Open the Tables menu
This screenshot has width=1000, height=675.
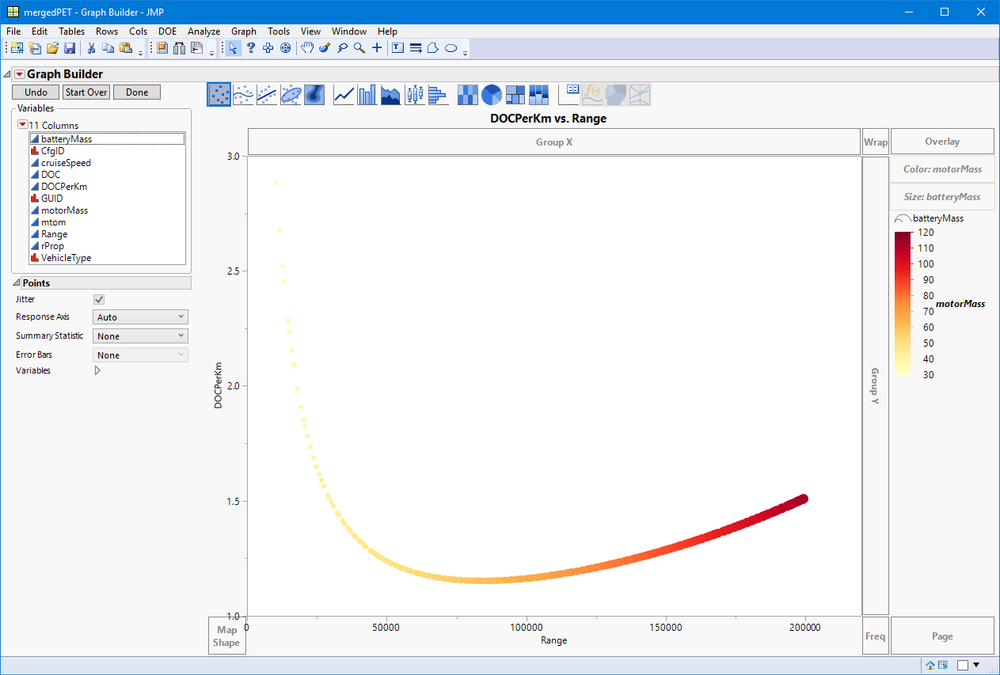[71, 31]
